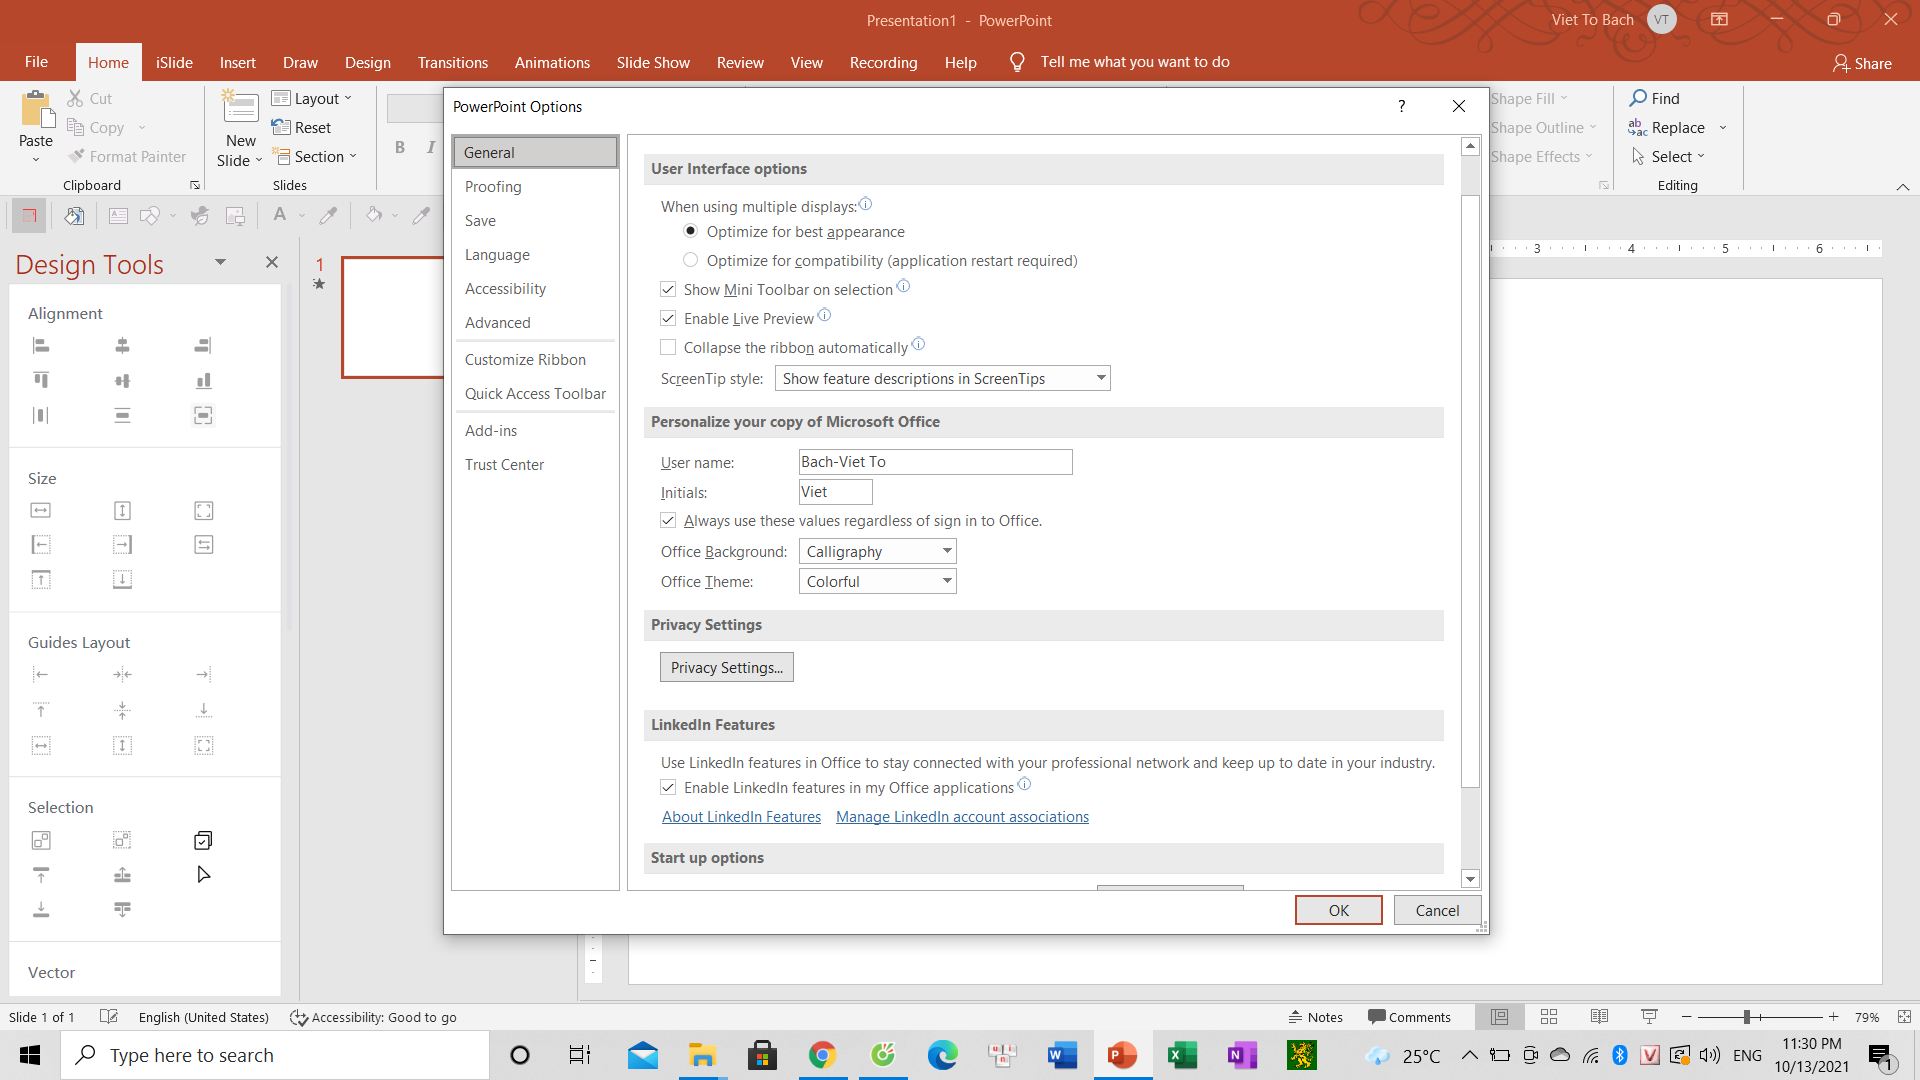
Task: Click the info icon beside Enable Live Preview
Action: pos(824,315)
